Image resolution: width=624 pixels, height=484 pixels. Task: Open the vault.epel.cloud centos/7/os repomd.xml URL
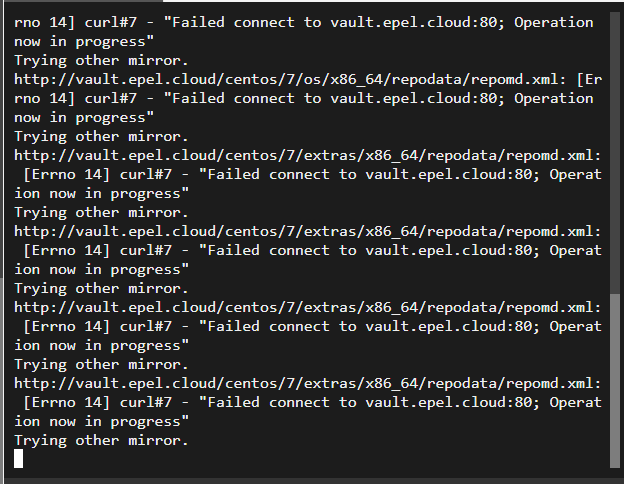(290, 80)
